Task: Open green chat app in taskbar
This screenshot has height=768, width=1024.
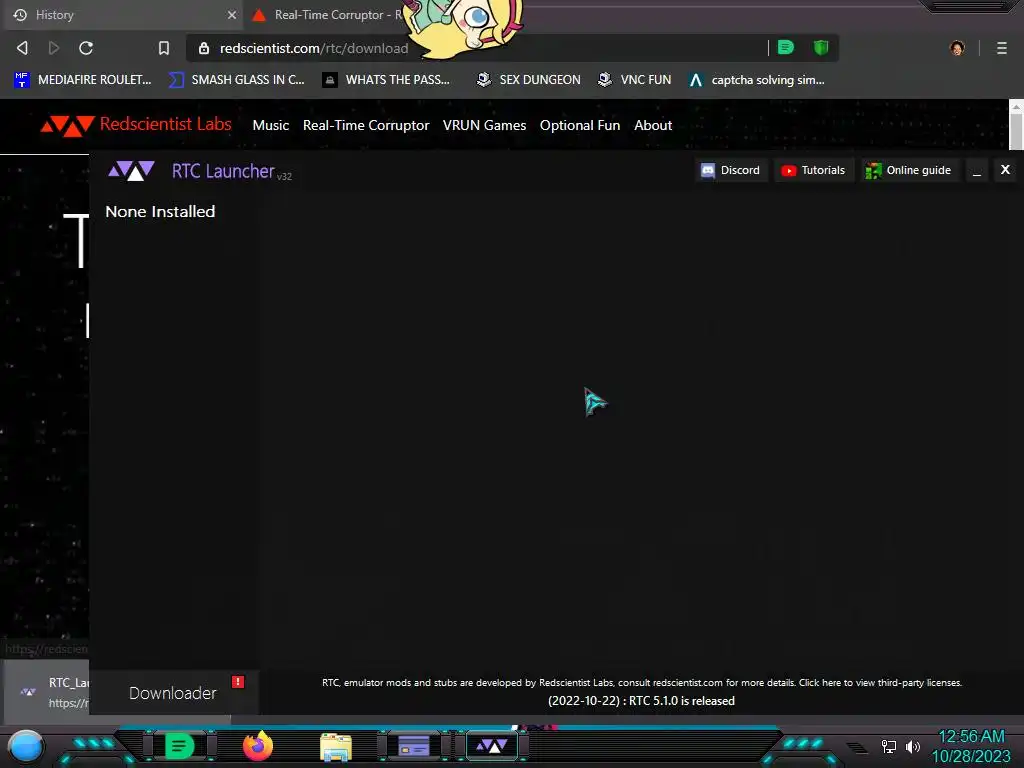Action: [x=179, y=746]
